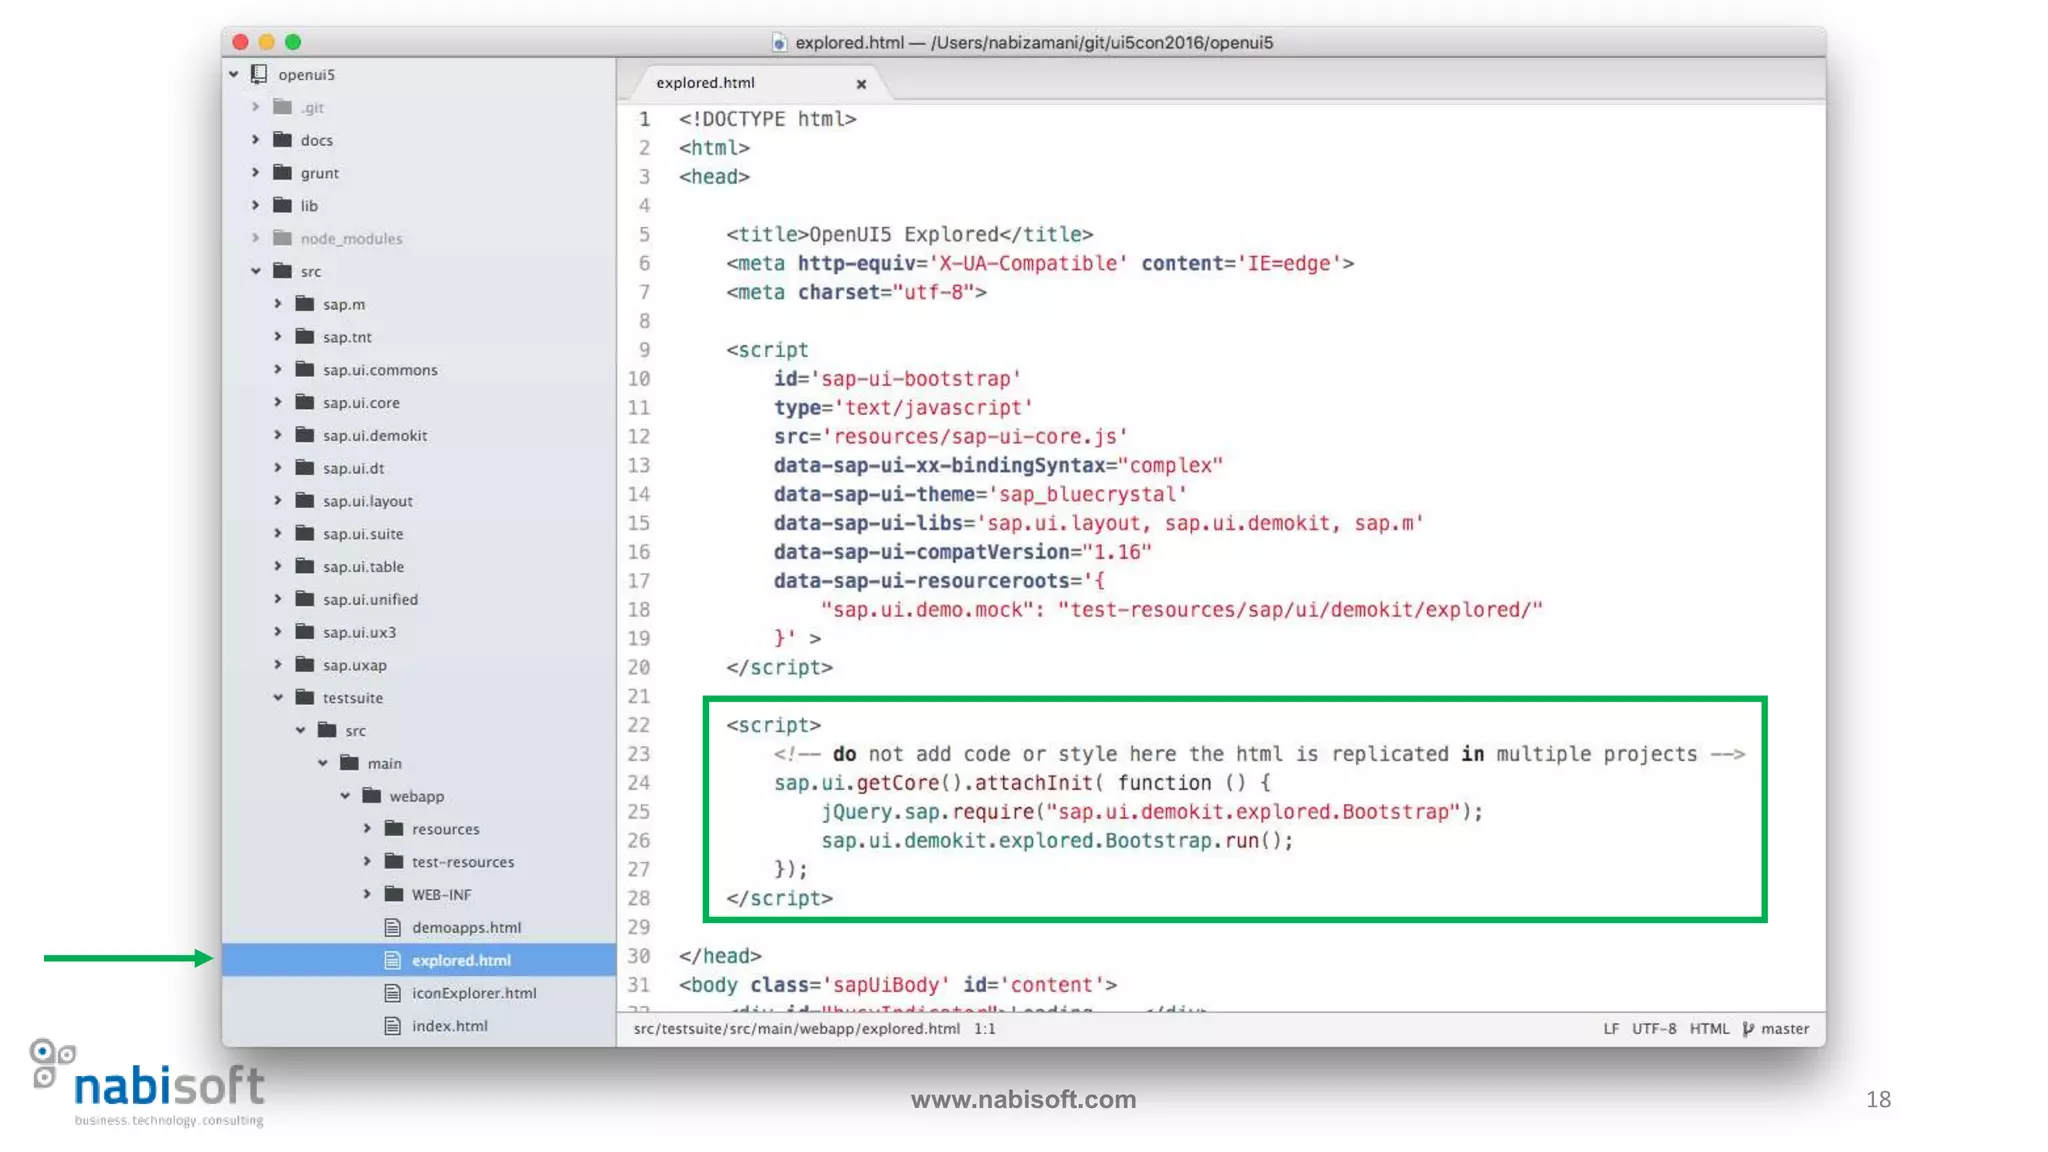Close the explored.html tab
This screenshot has height=1152, width=2048.
(861, 84)
